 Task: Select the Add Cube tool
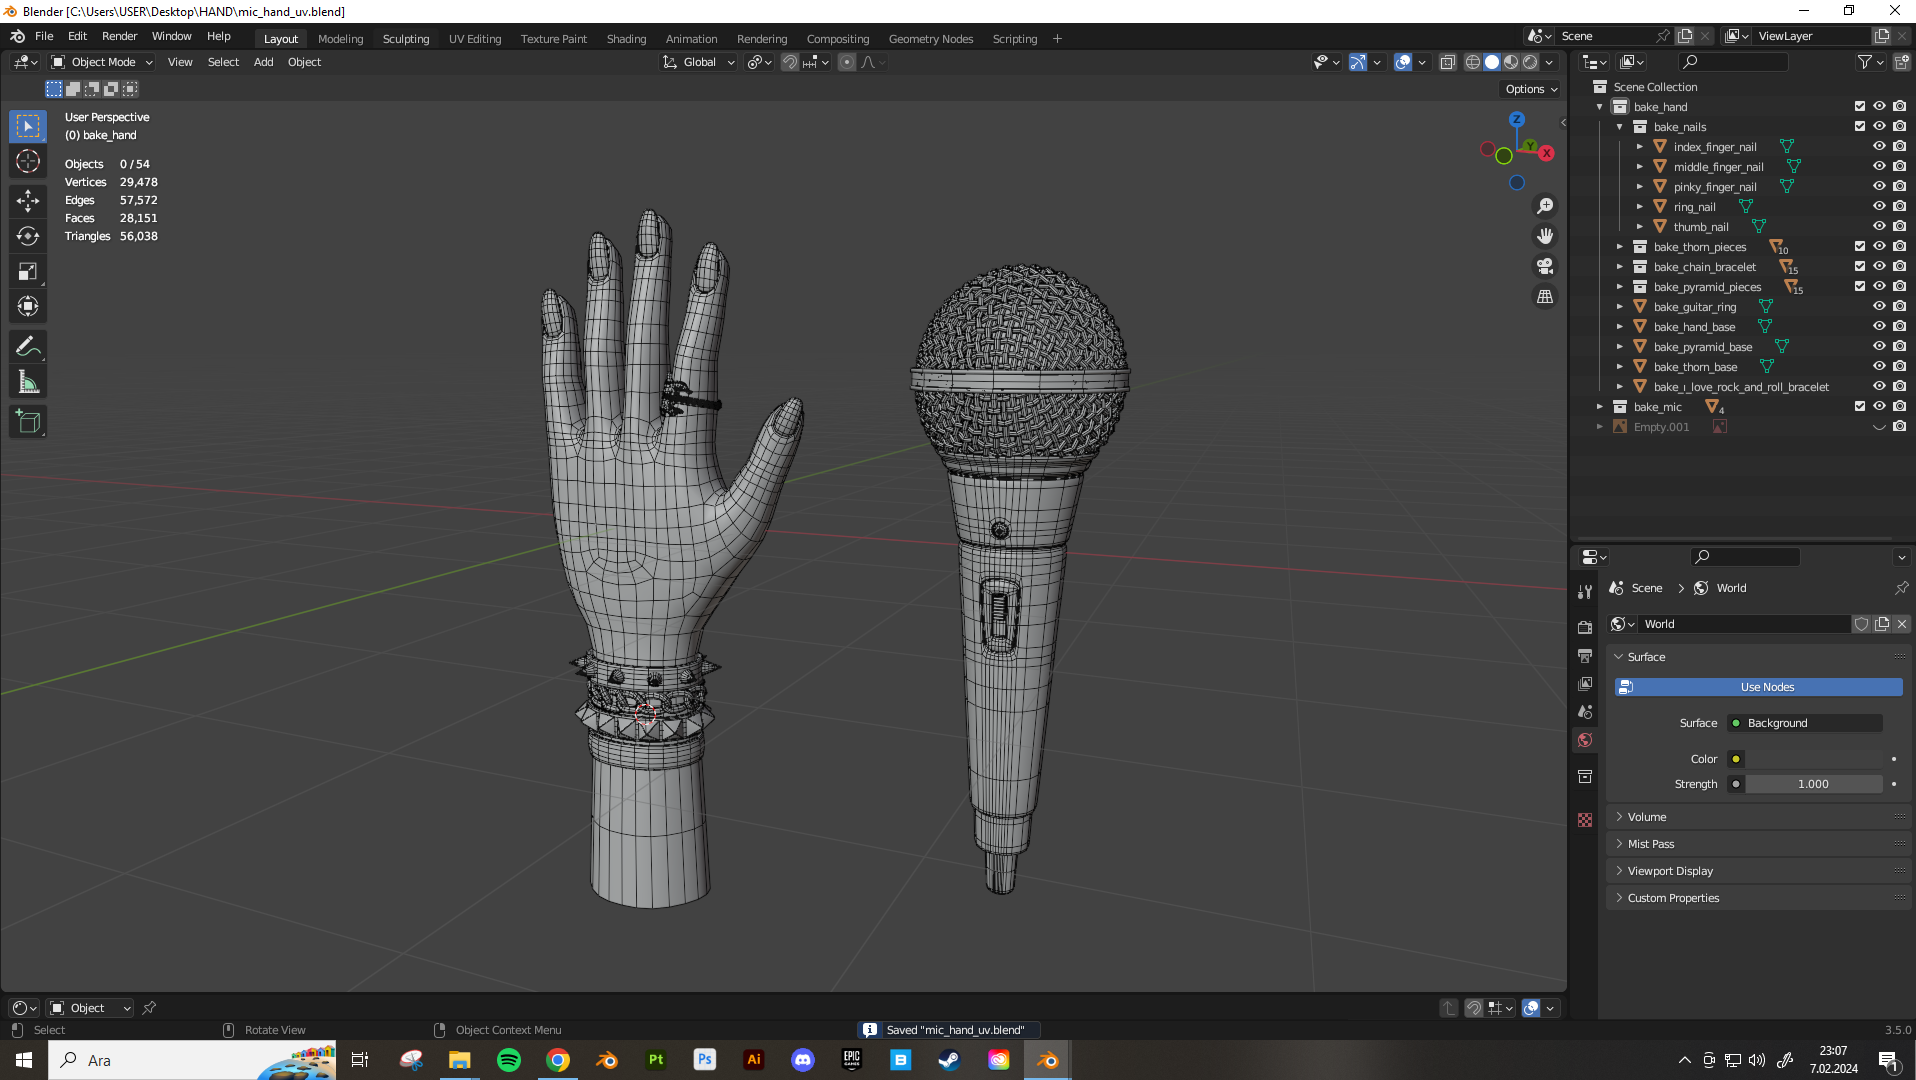click(x=28, y=422)
